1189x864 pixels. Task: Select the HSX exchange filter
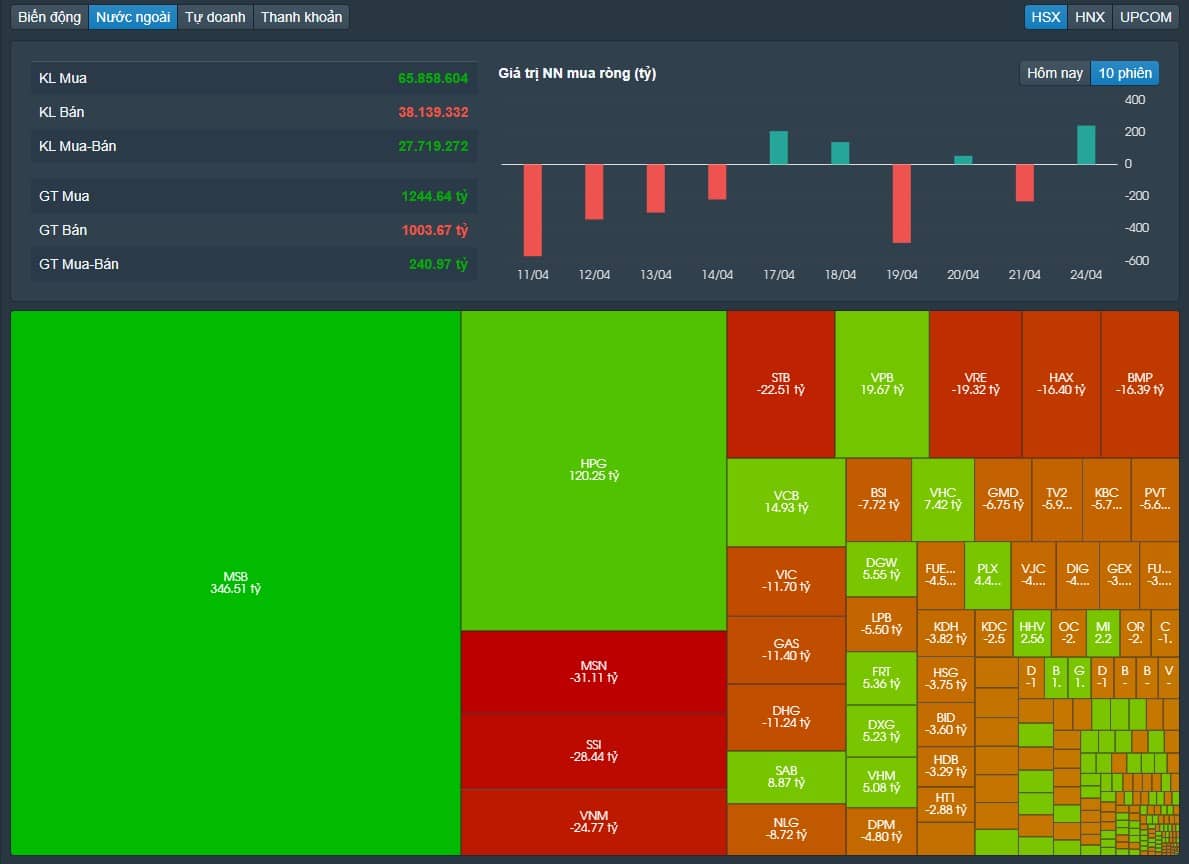click(1046, 17)
